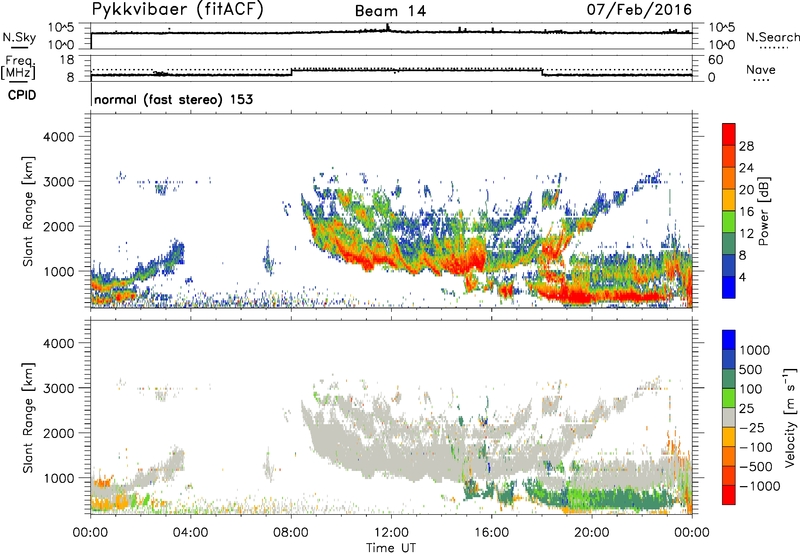800x554 pixels.
Task: Click the 'Beam 14' label
Action: pyautogui.click(x=390, y=11)
